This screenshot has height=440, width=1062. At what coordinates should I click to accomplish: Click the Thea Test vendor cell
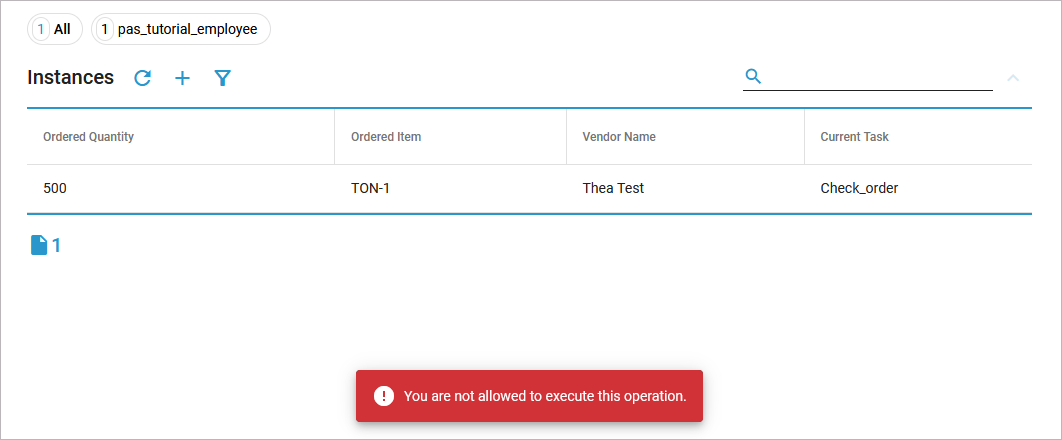pyautogui.click(x=613, y=188)
